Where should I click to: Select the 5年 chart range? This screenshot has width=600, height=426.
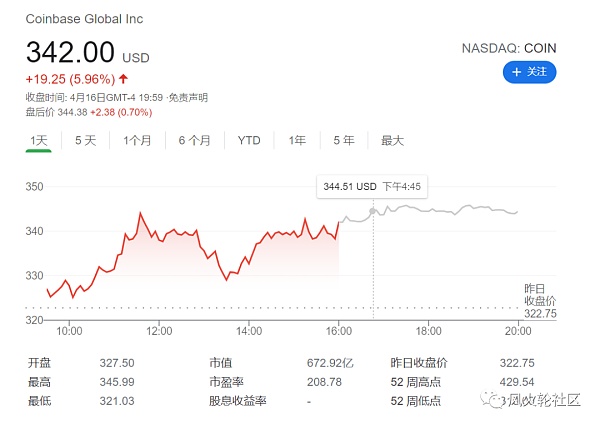[343, 141]
